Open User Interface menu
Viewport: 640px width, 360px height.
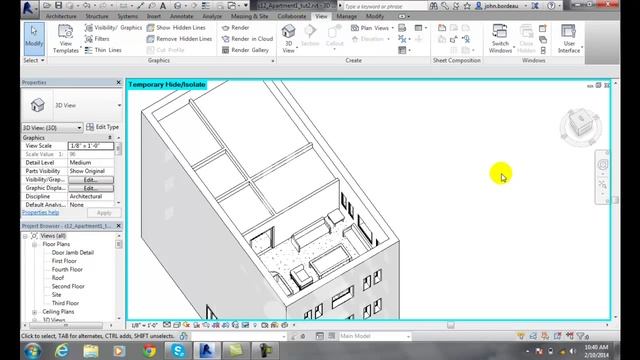point(569,39)
